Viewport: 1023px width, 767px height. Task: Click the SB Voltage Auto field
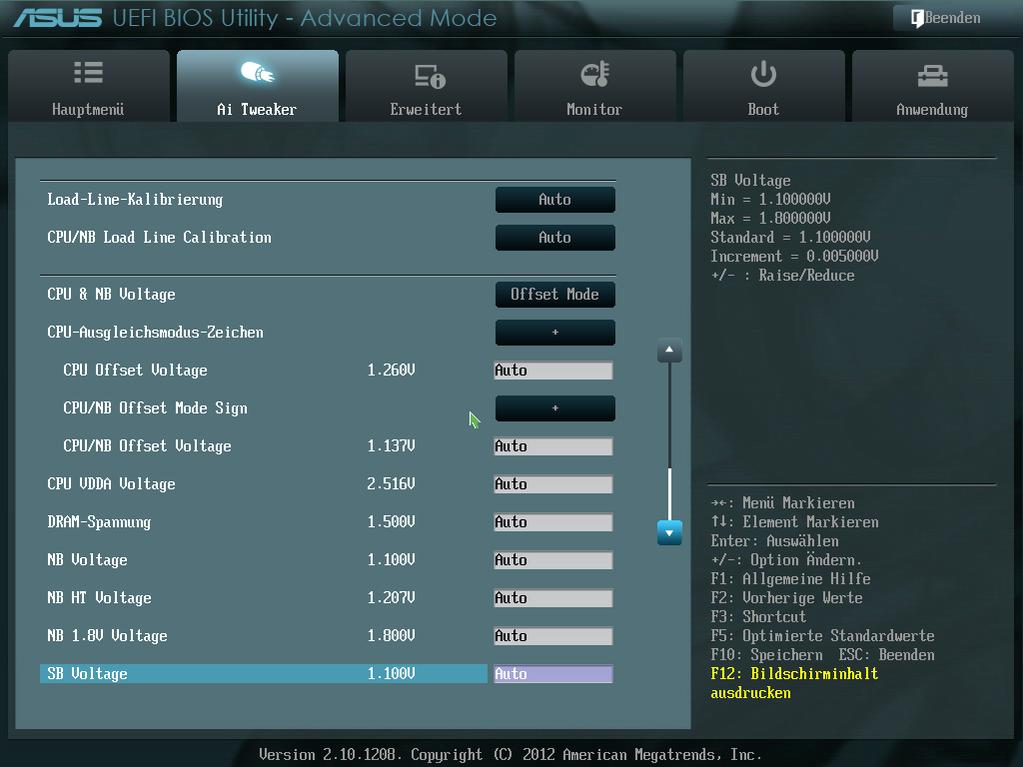pos(553,674)
